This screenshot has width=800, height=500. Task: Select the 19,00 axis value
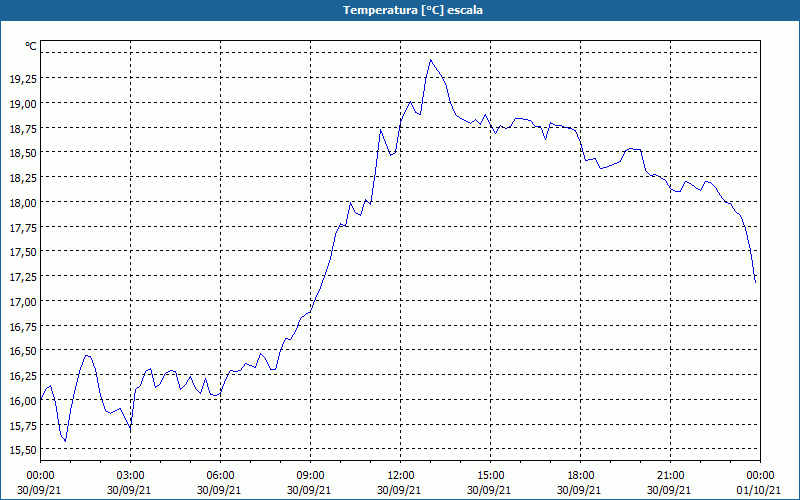pos(23,104)
